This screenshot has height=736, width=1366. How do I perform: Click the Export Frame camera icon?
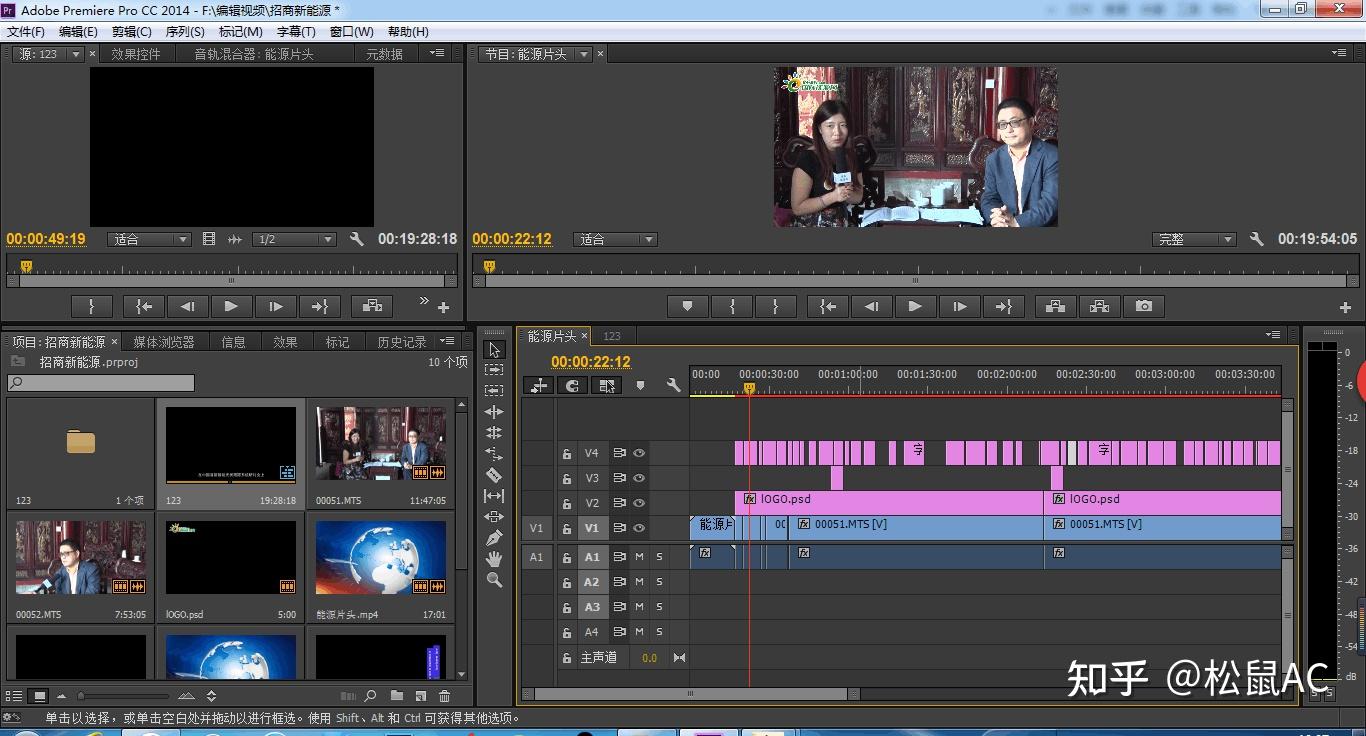(x=1143, y=307)
